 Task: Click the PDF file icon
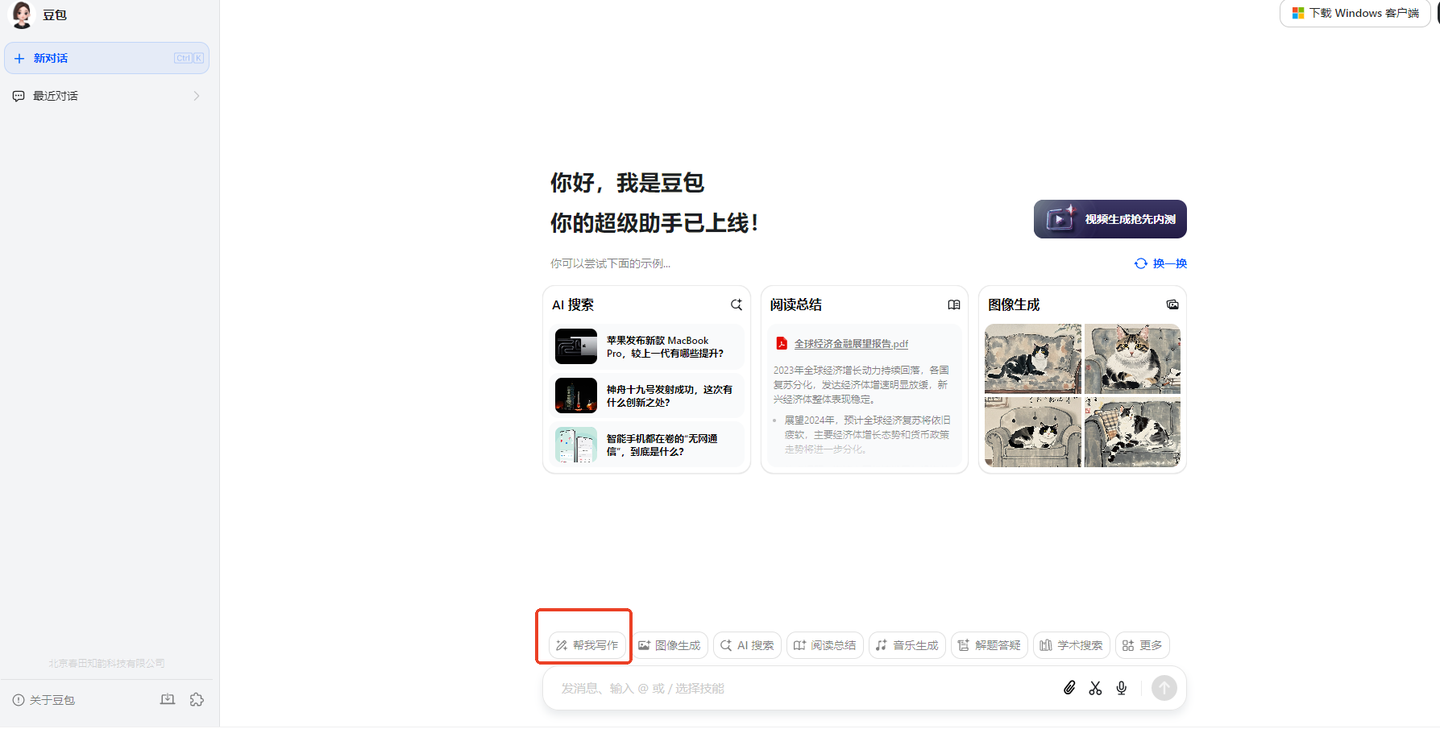pos(782,343)
